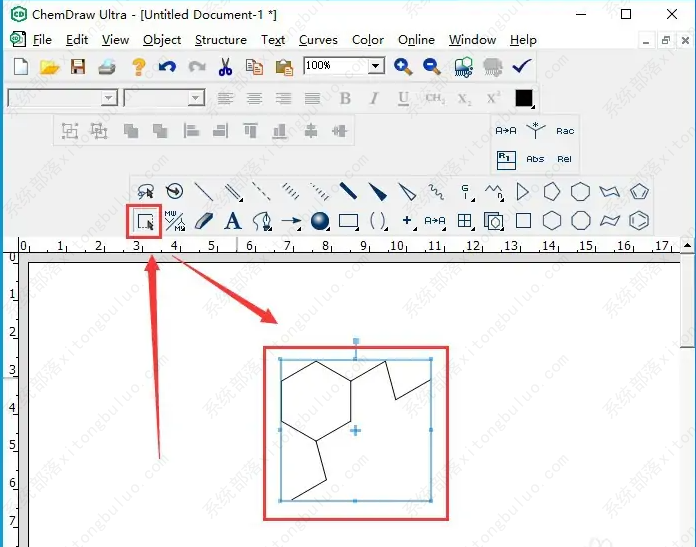This screenshot has height=547, width=696.
Task: Toggle superscript formatting
Action: click(493, 98)
